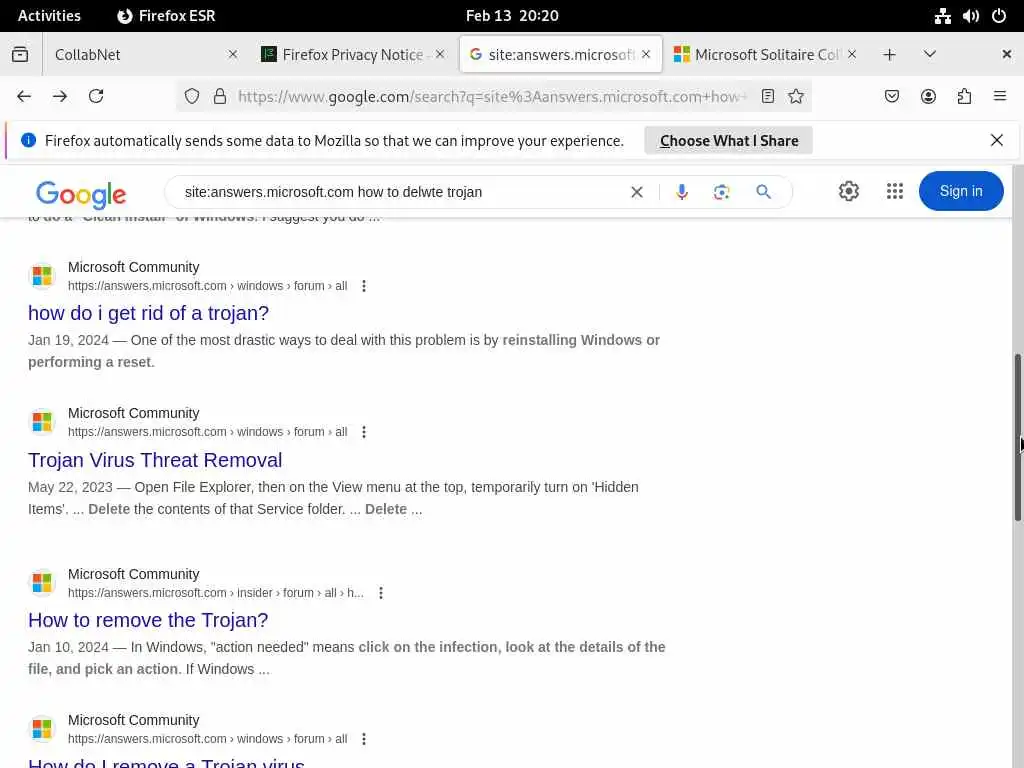Clear the Google search box text
The width and height of the screenshot is (1024, 768).
pos(637,192)
